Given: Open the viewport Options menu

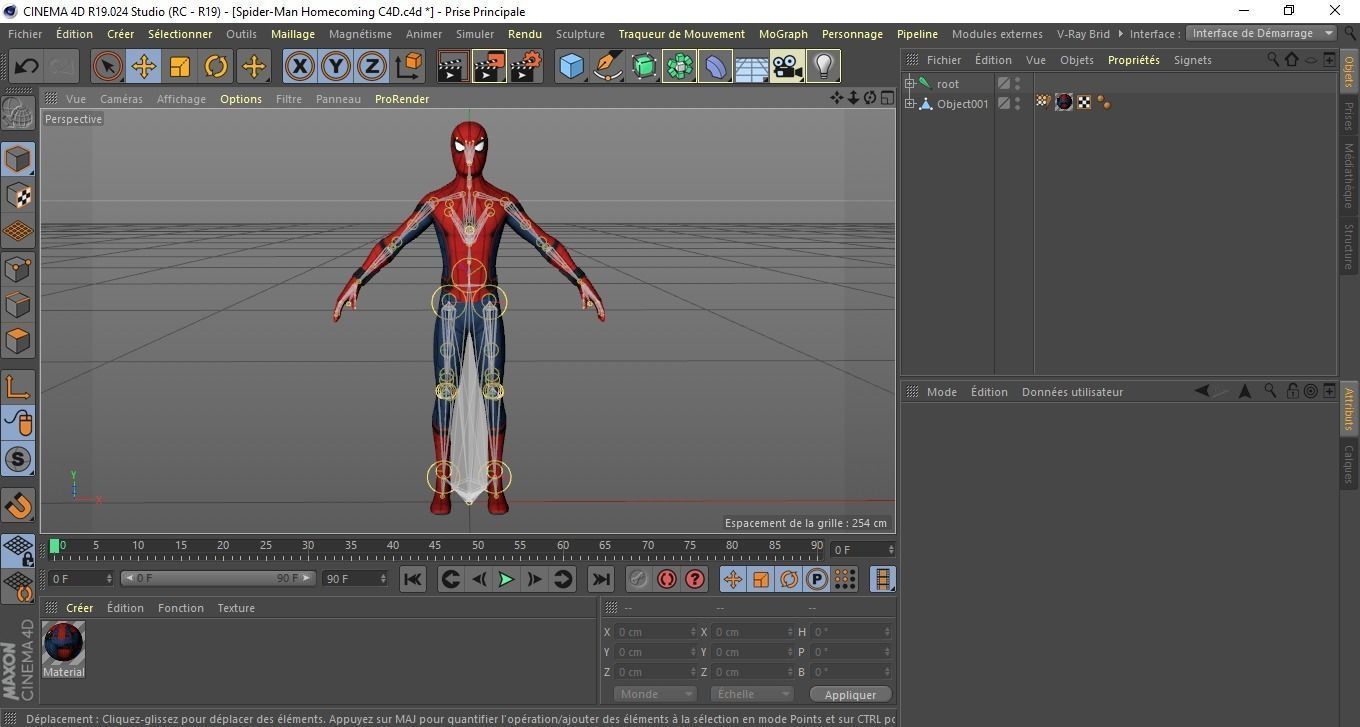Looking at the screenshot, I should point(241,99).
